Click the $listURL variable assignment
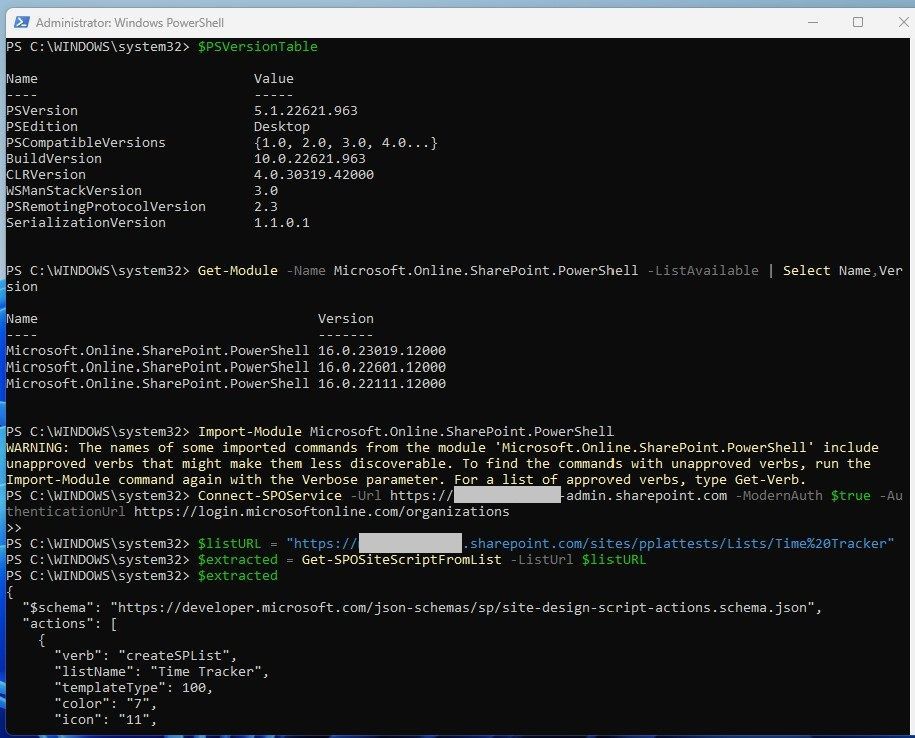This screenshot has height=738, width=915. tap(229, 544)
